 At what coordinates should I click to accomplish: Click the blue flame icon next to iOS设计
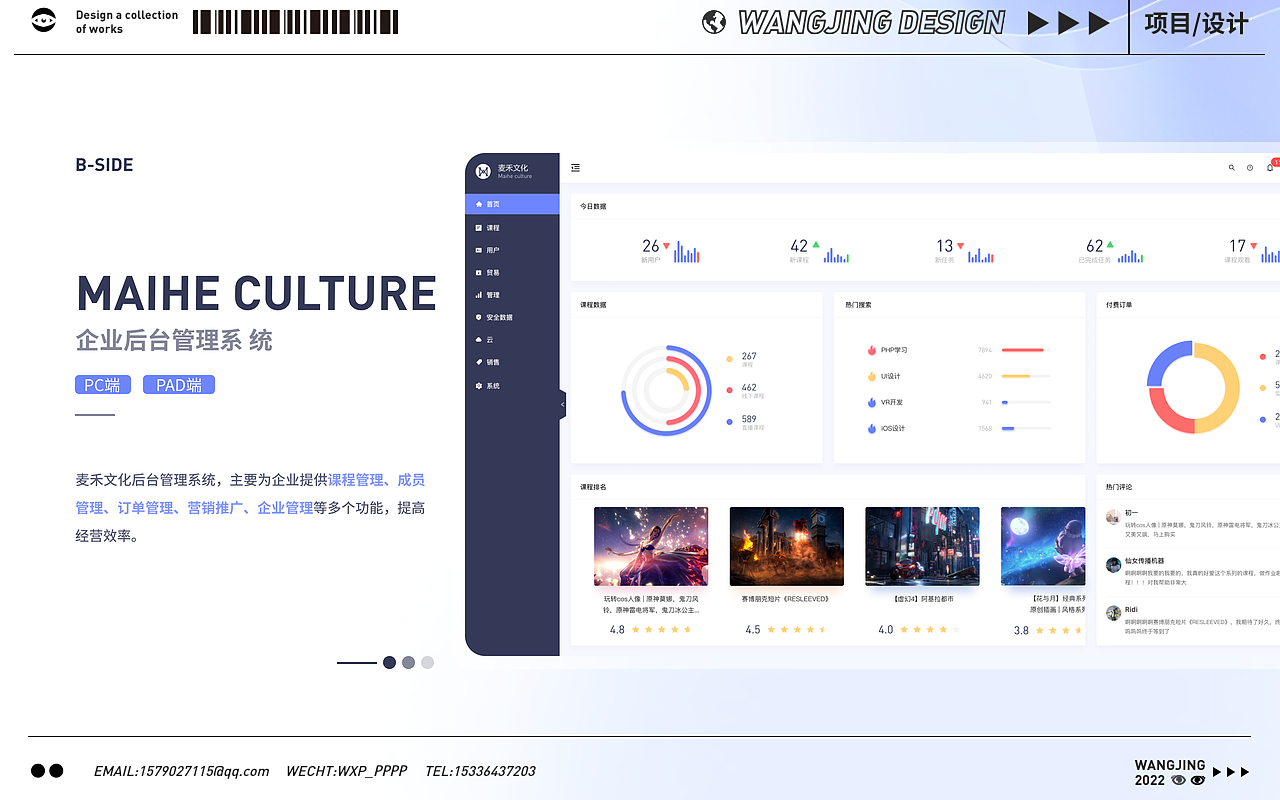click(872, 428)
